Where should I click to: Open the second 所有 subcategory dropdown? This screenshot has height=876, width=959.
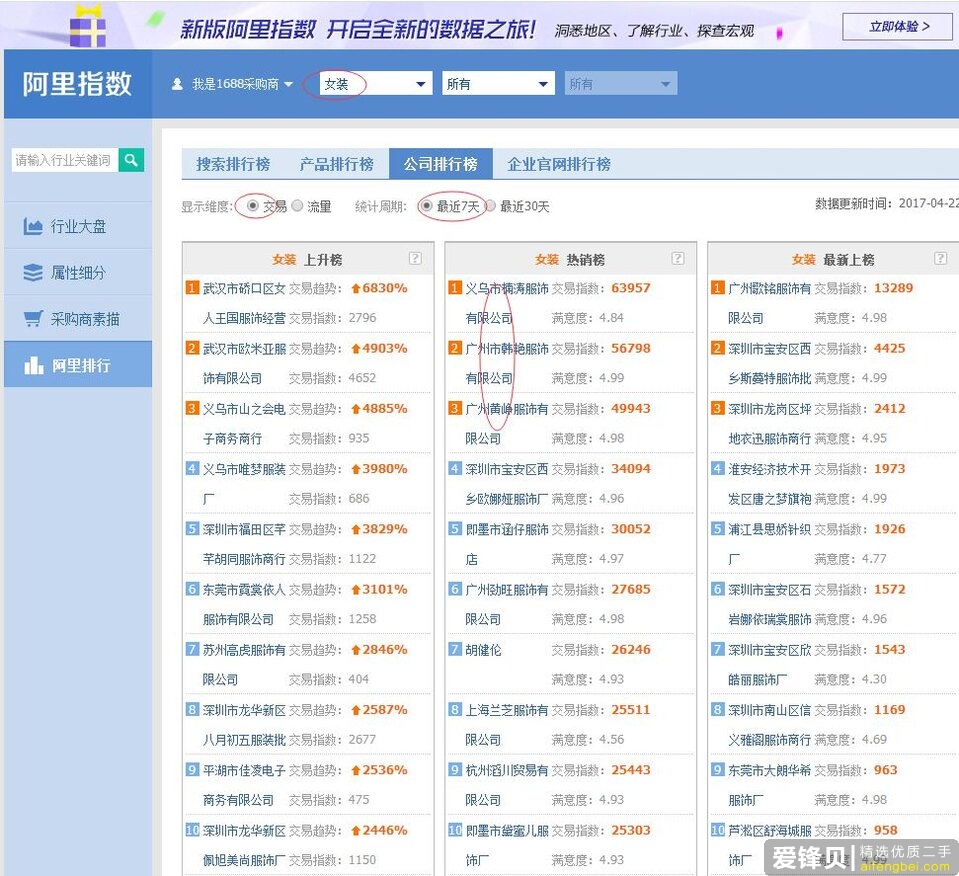(498, 84)
